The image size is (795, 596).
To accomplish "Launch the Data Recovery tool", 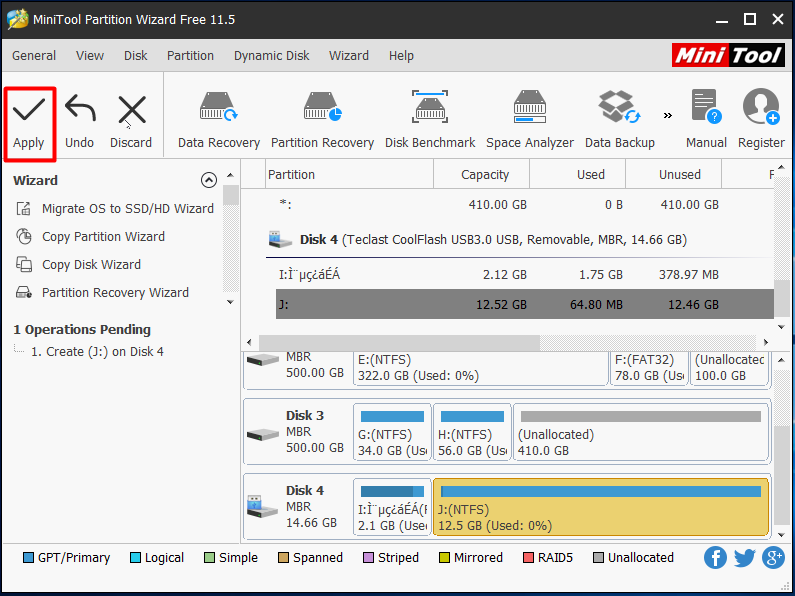I will [x=219, y=120].
